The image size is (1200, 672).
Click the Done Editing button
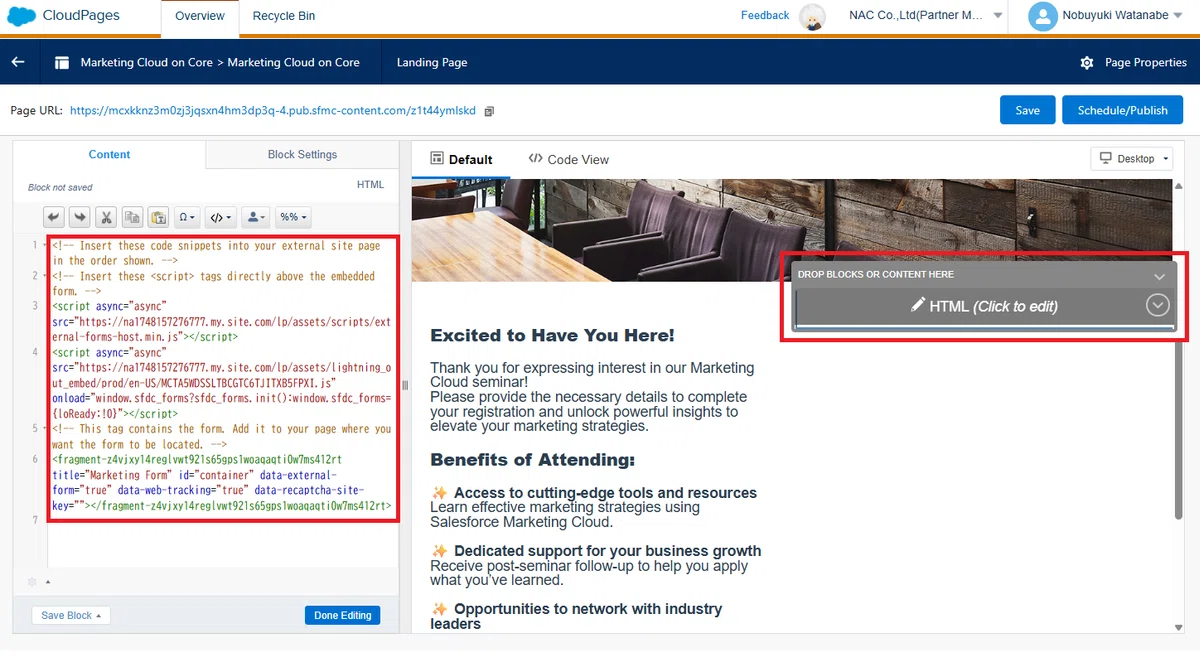[342, 615]
